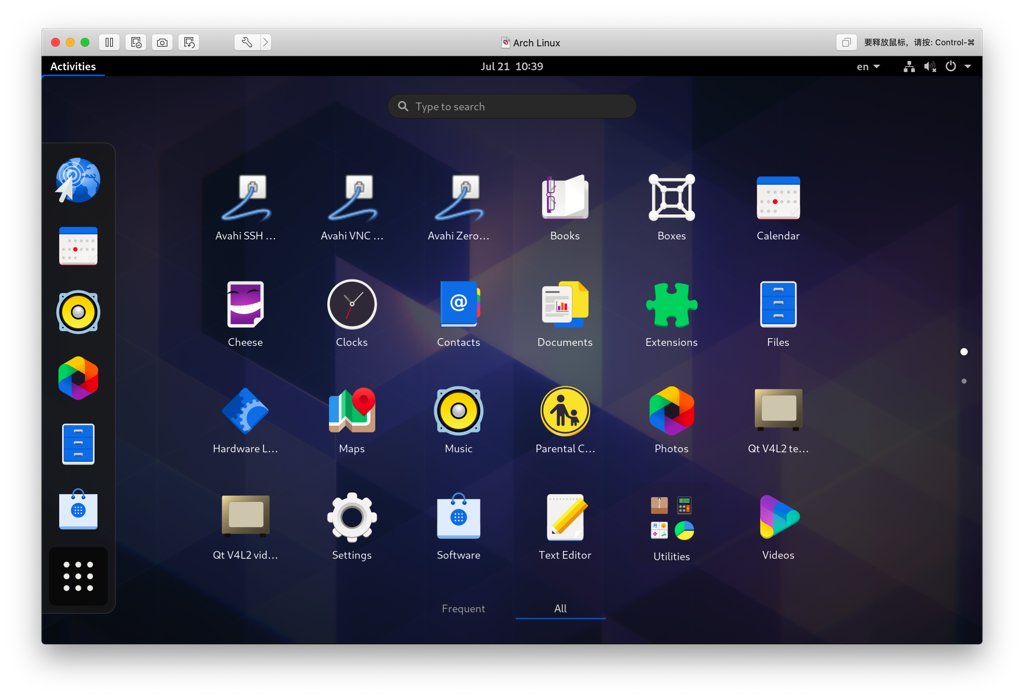Pause the virtual machine from toolbar
The width and height of the screenshot is (1024, 699).
110,42
